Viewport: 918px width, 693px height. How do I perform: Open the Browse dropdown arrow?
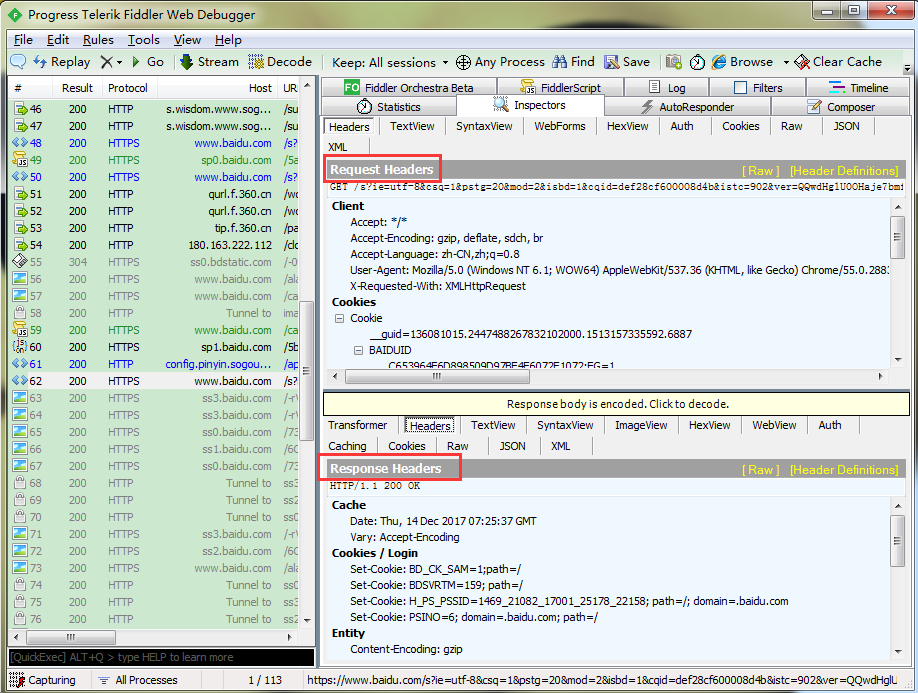pos(786,62)
